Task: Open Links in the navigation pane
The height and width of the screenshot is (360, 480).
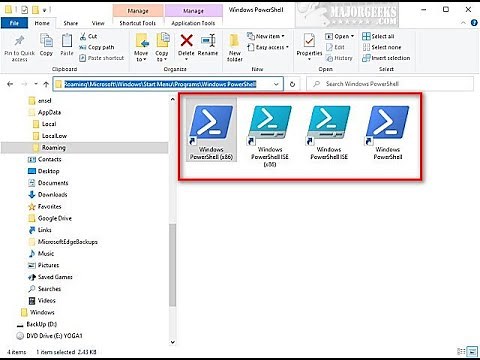Action: click(40, 230)
